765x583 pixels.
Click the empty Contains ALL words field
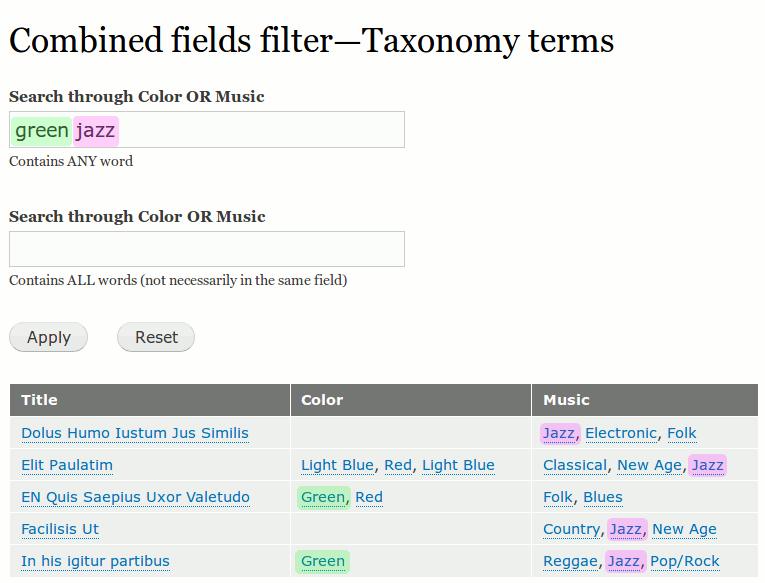coord(207,249)
